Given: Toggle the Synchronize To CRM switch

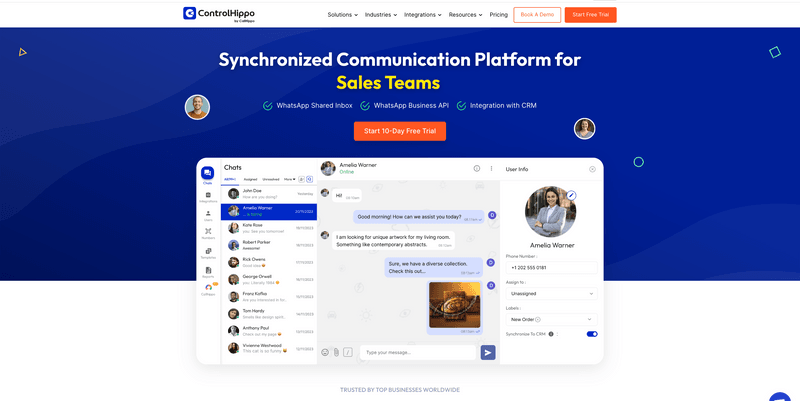Looking at the screenshot, I should pos(592,334).
